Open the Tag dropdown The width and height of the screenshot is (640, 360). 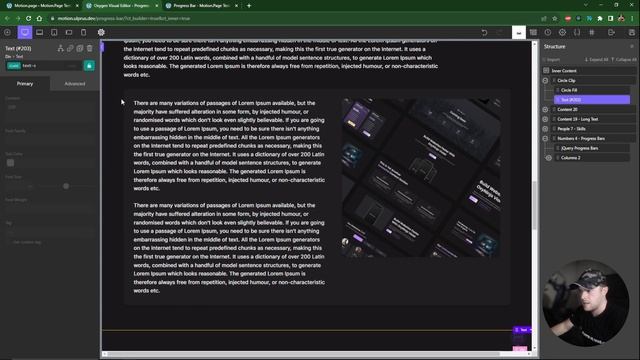(x=49, y=232)
